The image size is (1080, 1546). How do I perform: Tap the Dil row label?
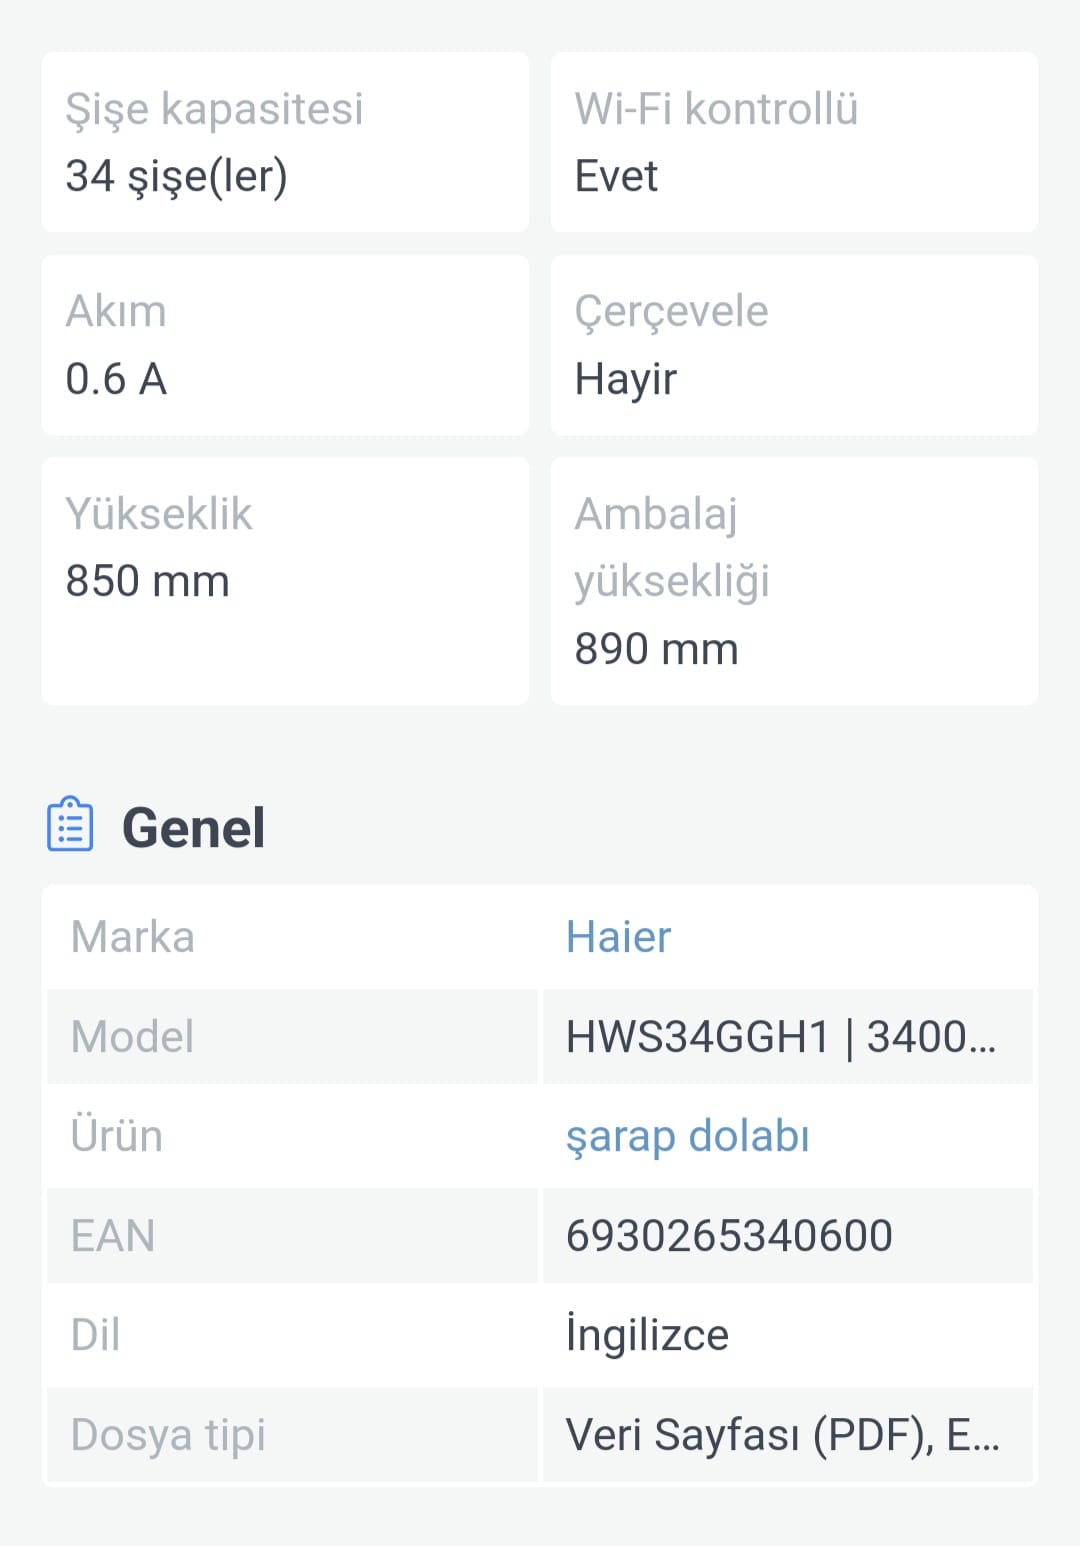coord(95,1335)
